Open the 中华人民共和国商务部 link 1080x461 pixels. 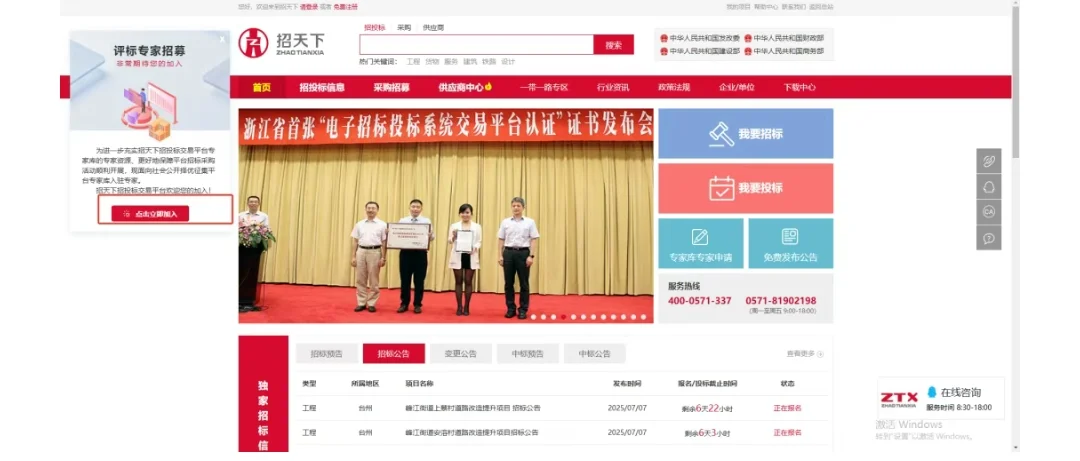pos(784,51)
